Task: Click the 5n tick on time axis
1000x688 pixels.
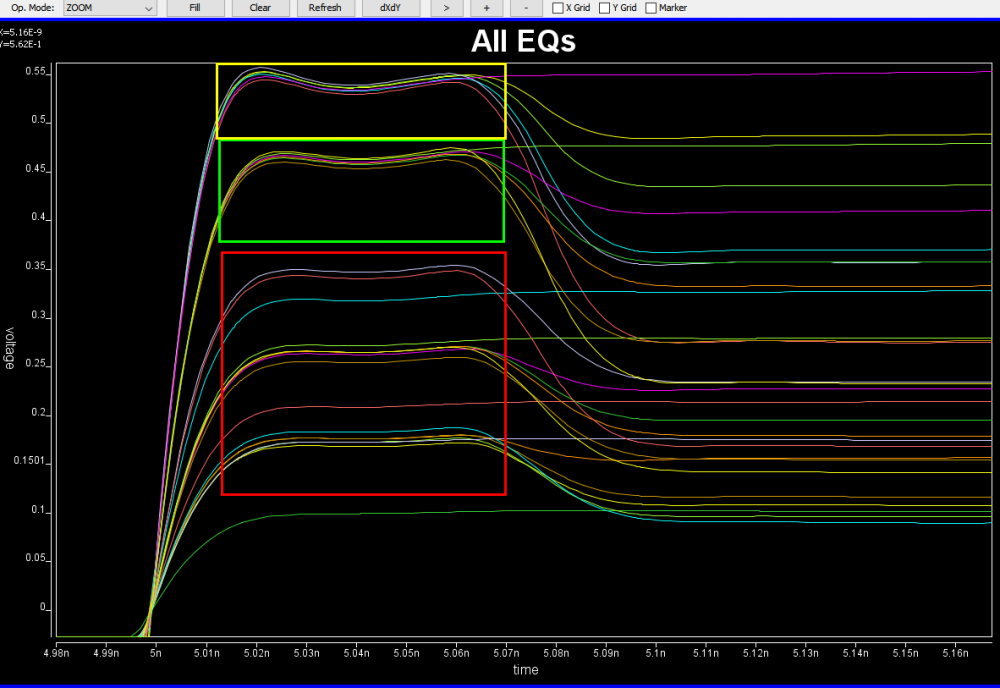Action: click(155, 651)
